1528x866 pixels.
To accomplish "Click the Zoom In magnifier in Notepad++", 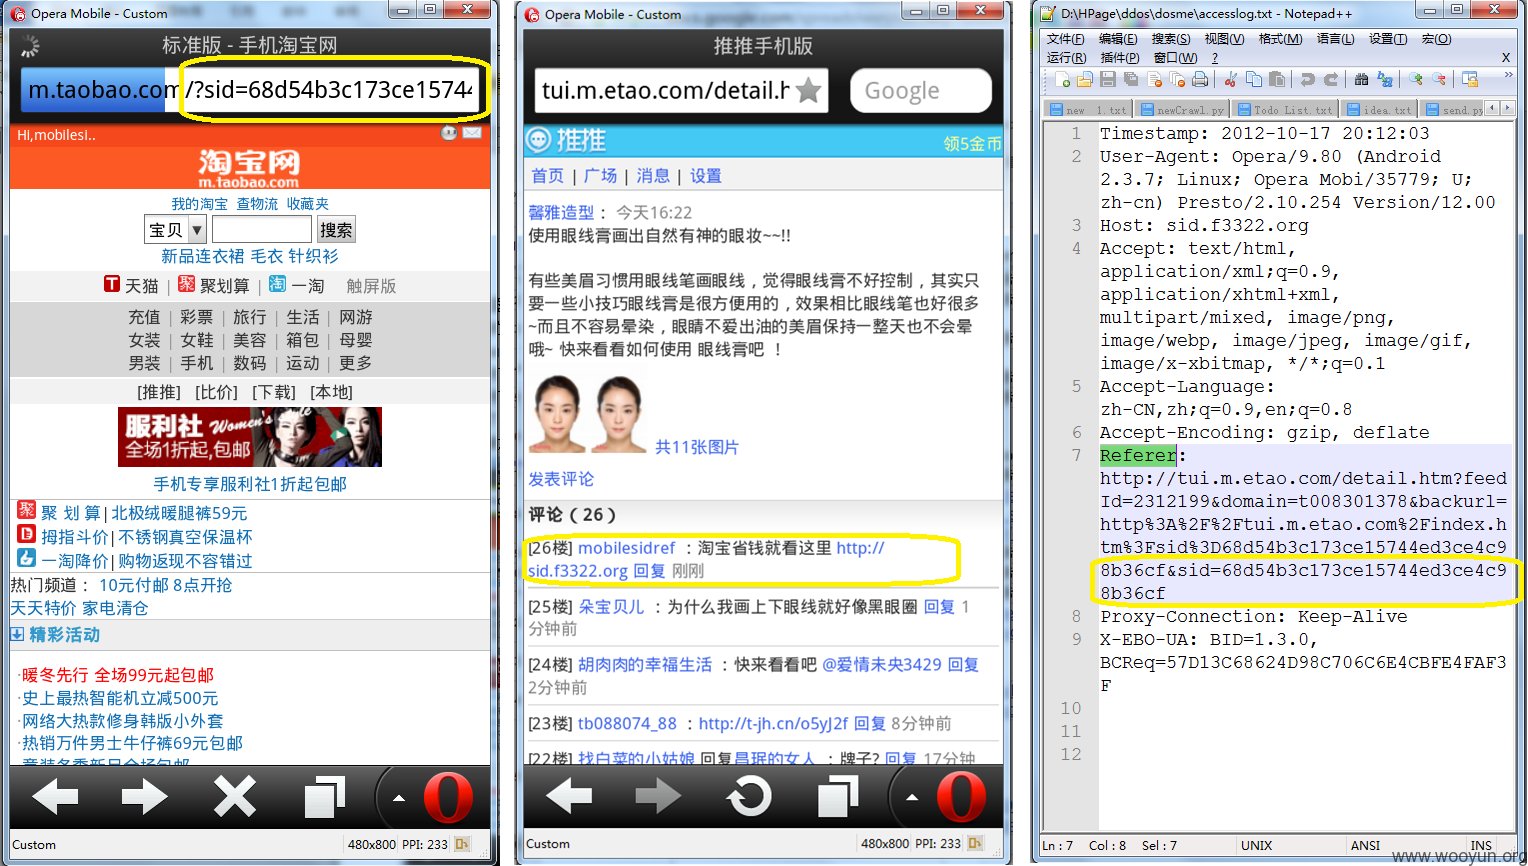I will (x=1416, y=79).
